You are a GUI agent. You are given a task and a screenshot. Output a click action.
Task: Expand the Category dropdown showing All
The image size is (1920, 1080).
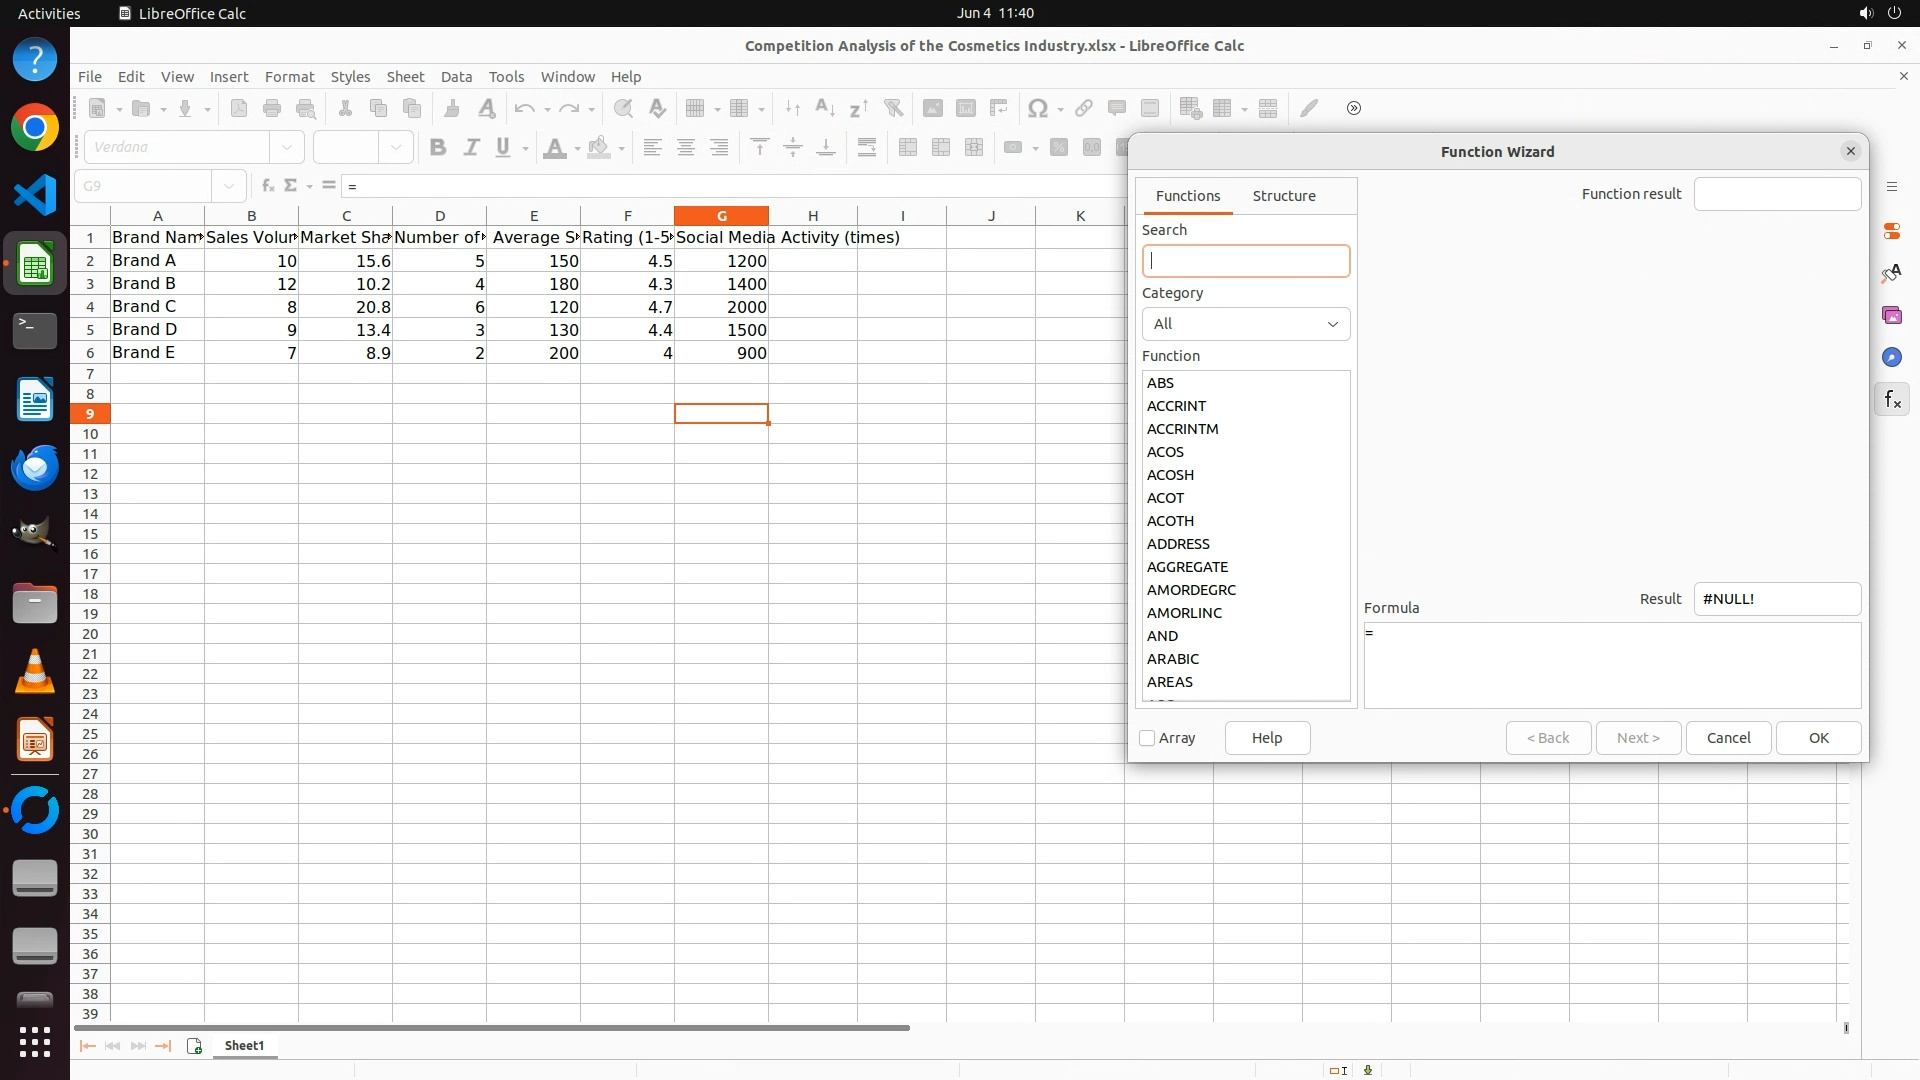[x=1246, y=324]
